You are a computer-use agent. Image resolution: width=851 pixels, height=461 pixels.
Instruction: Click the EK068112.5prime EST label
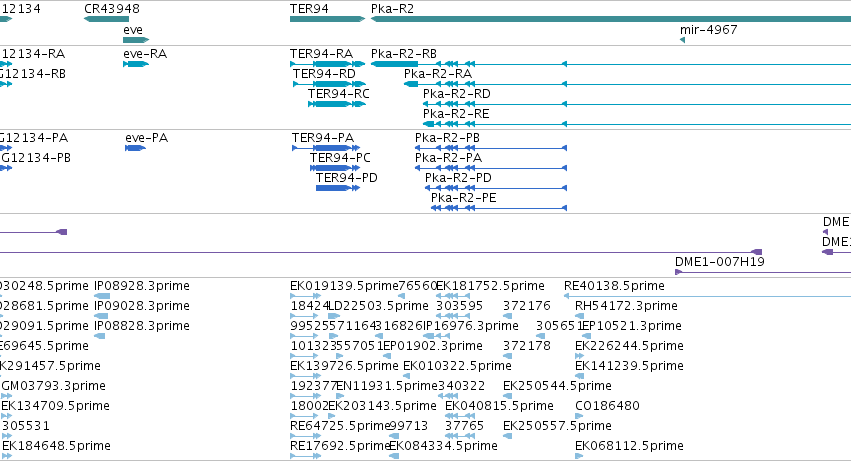tap(629, 446)
